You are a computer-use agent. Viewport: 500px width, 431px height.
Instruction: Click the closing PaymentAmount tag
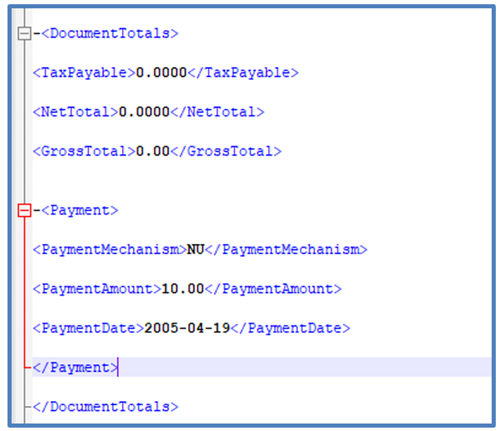point(273,289)
